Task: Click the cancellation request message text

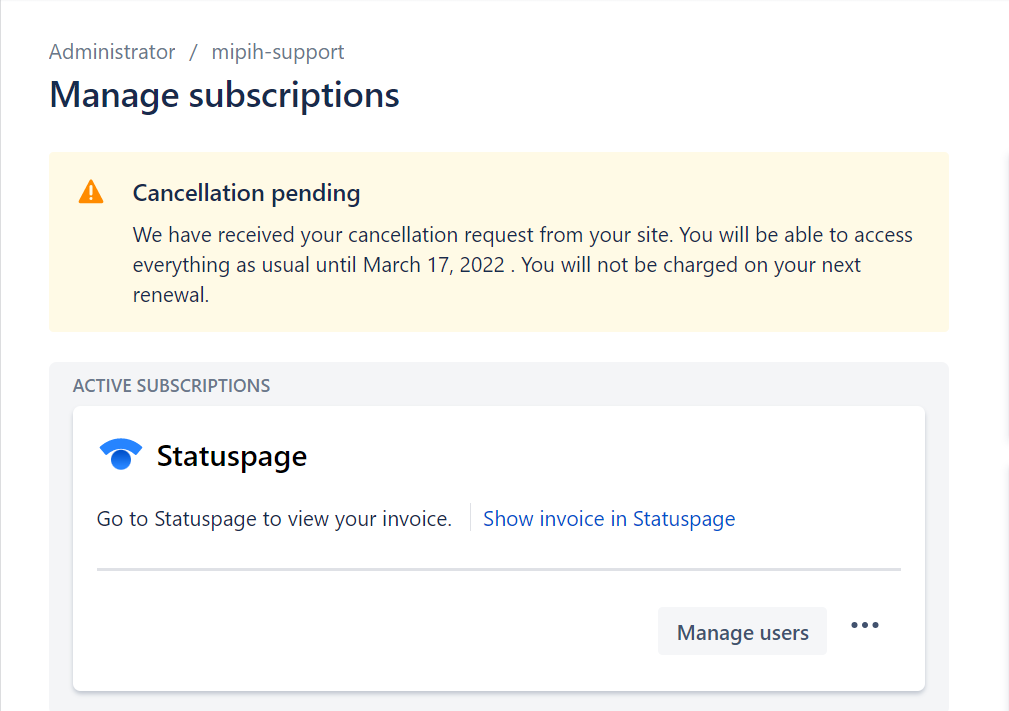Action: click(523, 264)
